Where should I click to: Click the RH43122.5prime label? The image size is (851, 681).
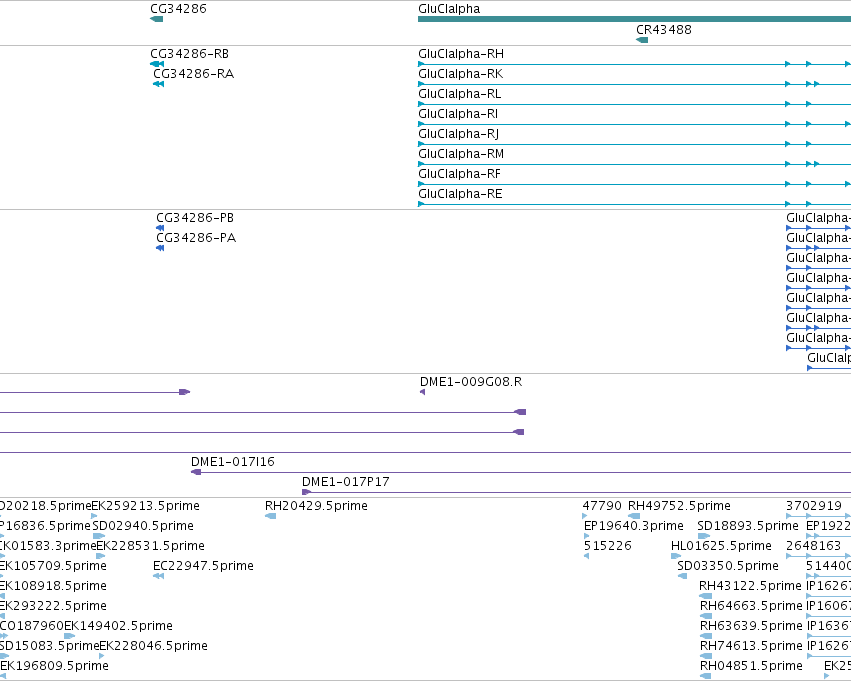[x=750, y=586]
